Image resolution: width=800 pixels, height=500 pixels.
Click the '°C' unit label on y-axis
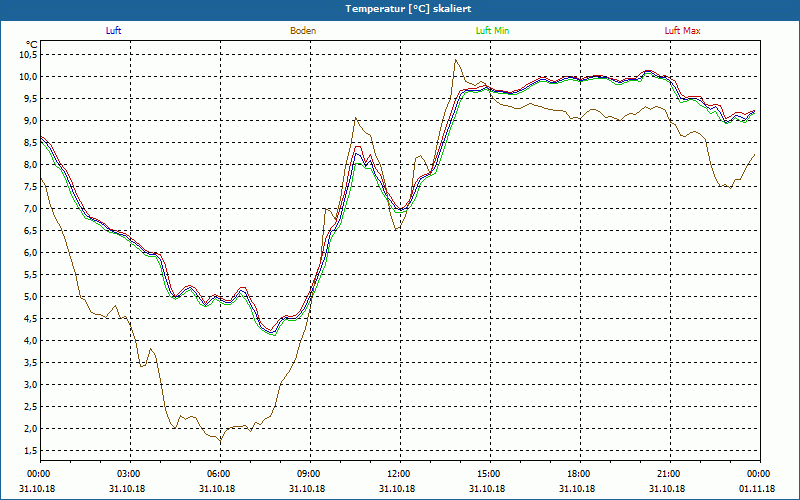(32, 45)
